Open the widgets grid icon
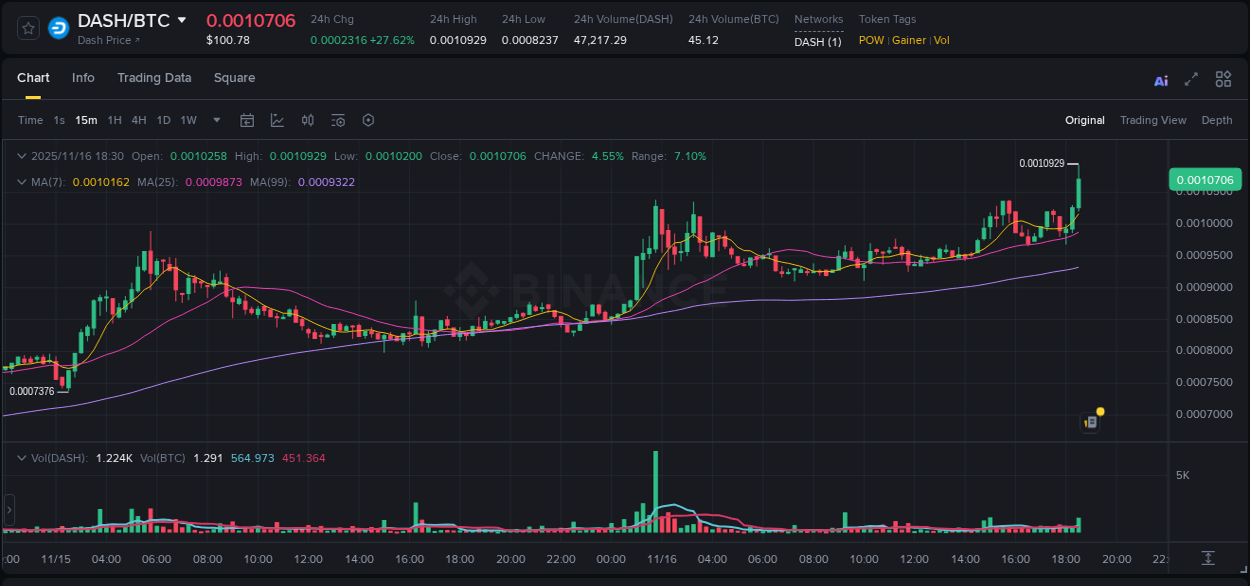Screen dimensions: 1250x586 [x=1223, y=78]
